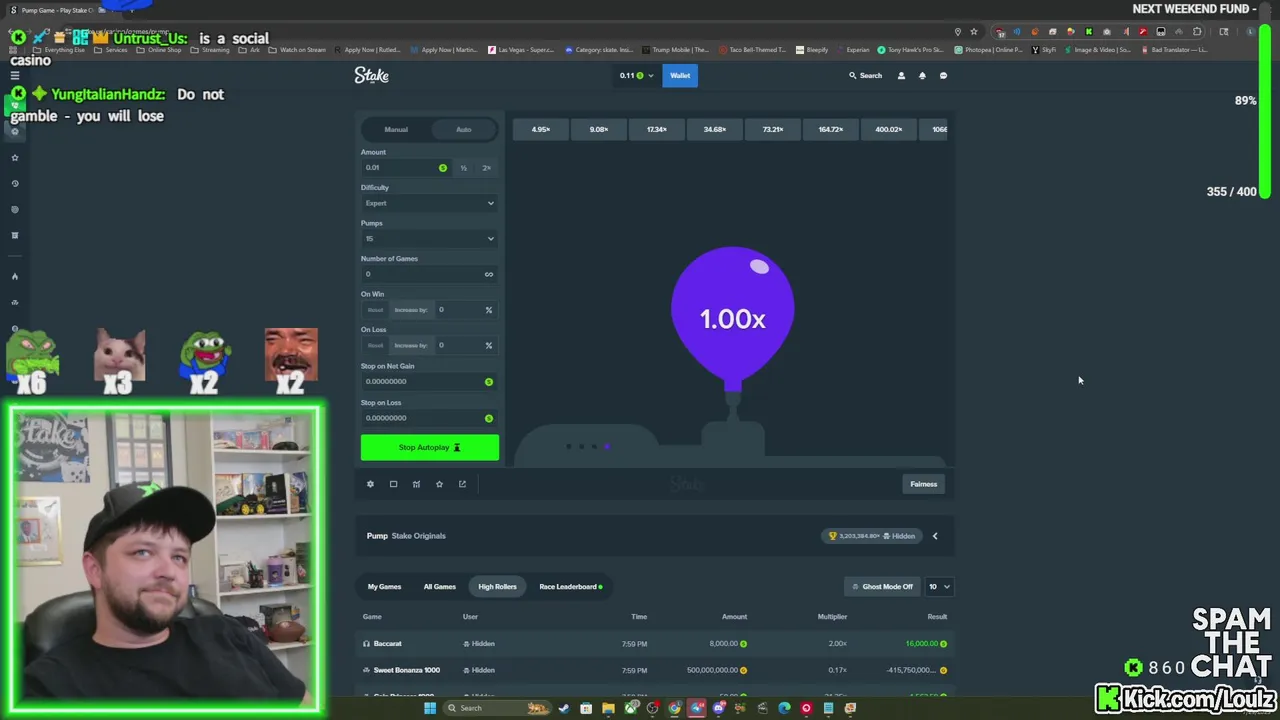Click Sweet Bonanza 1000 in the table
Screen dimensions: 1280x720
tap(406, 670)
